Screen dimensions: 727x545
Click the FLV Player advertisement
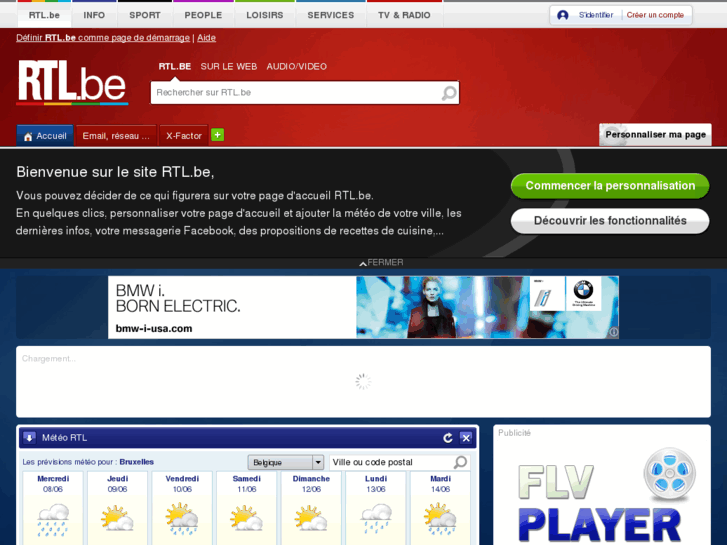coord(602,495)
